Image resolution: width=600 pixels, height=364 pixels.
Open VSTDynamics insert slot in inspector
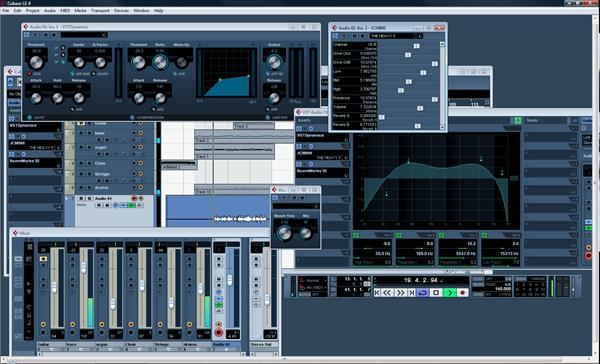click(35, 127)
